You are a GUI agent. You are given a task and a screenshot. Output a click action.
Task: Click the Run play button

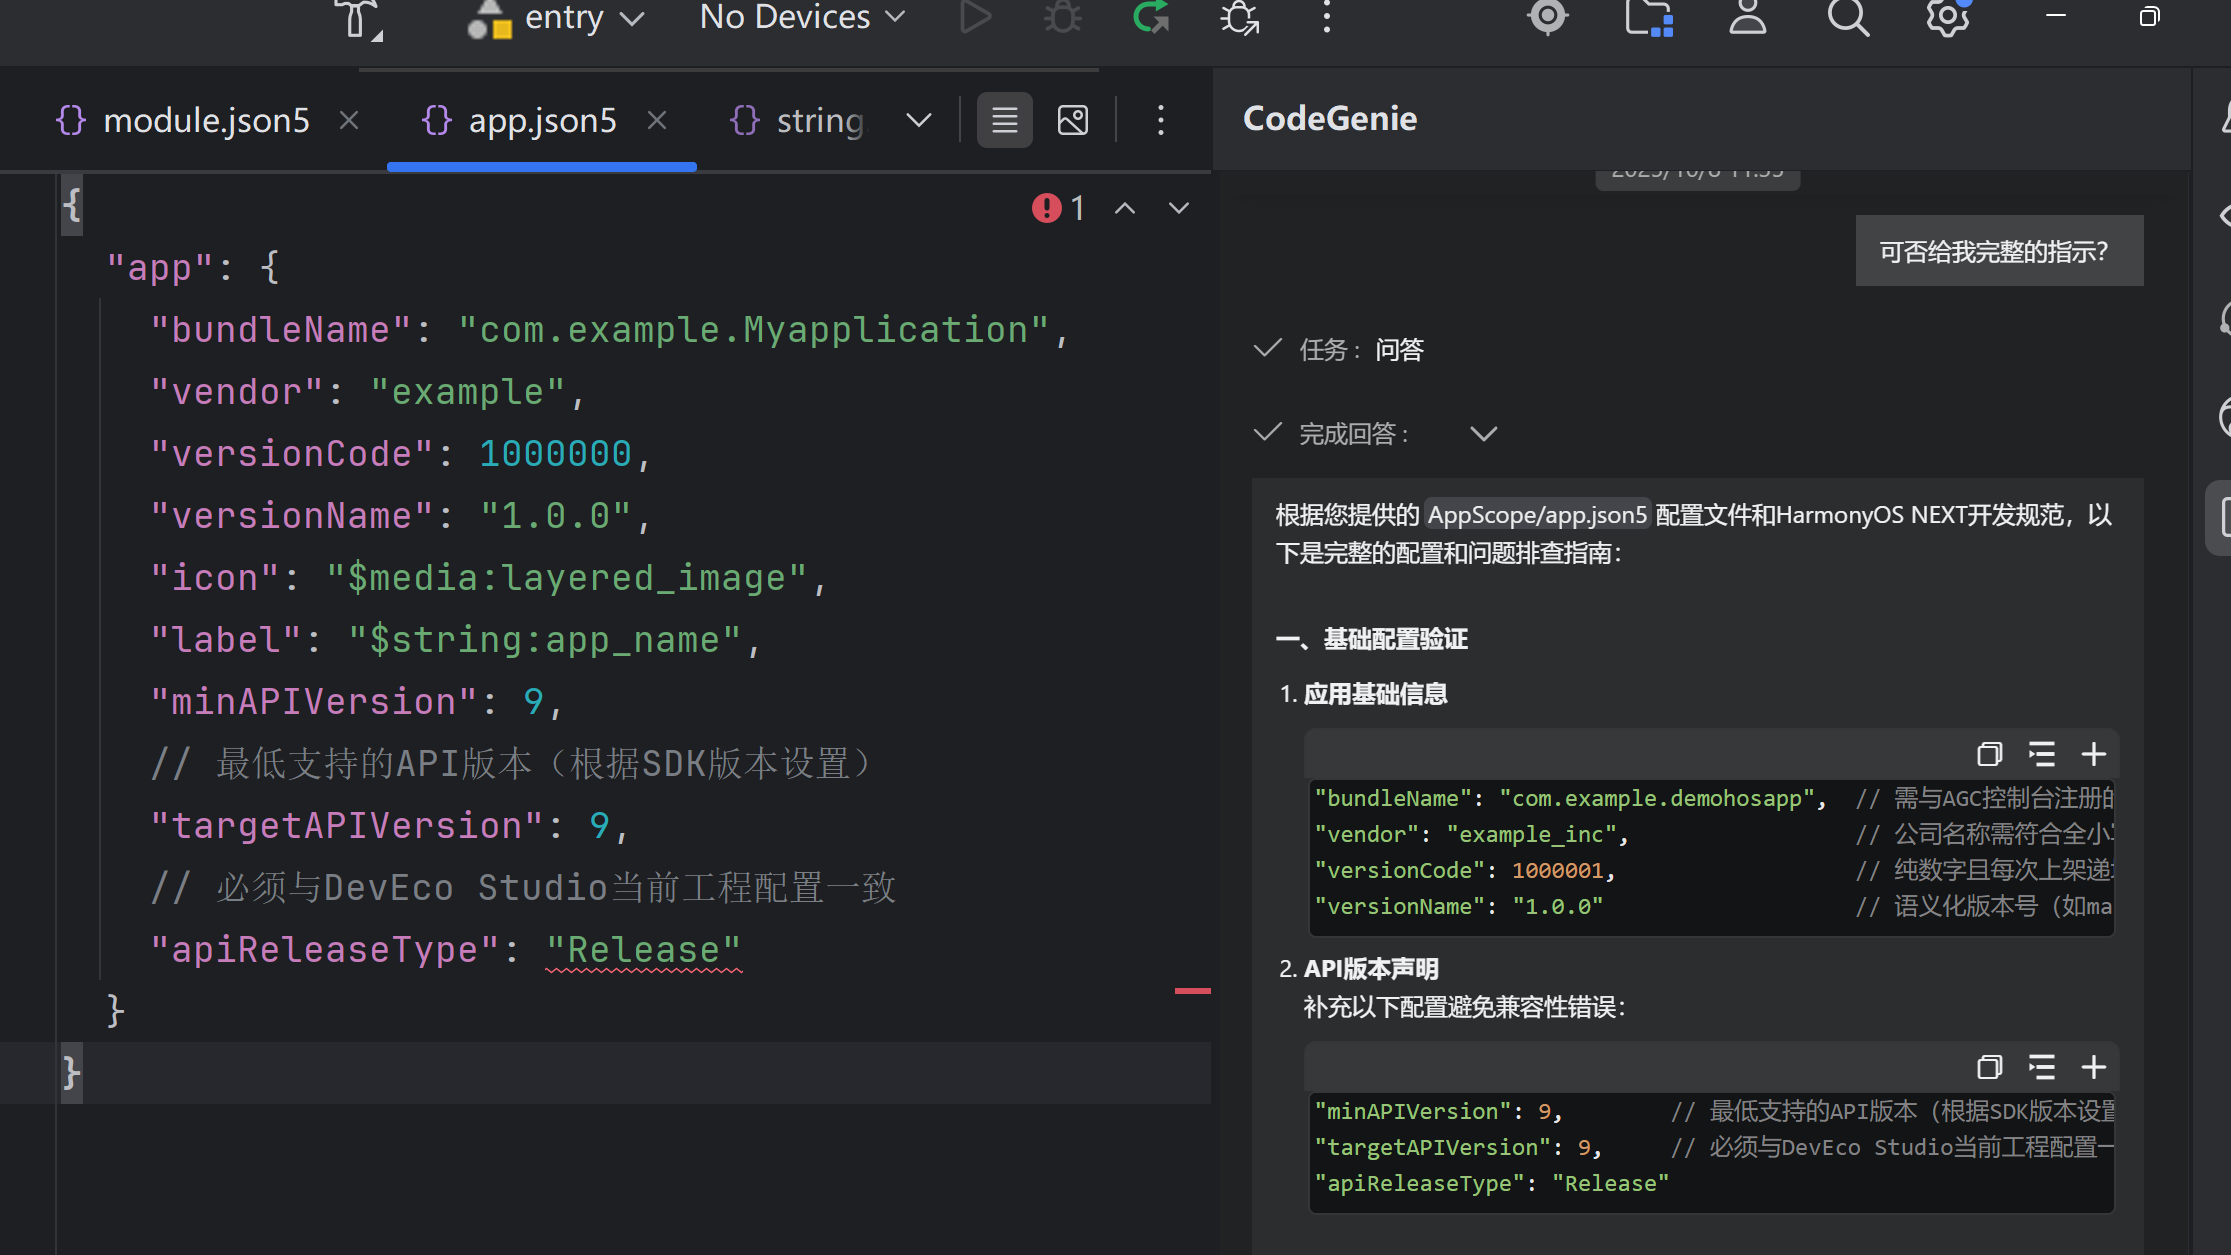coord(975,17)
